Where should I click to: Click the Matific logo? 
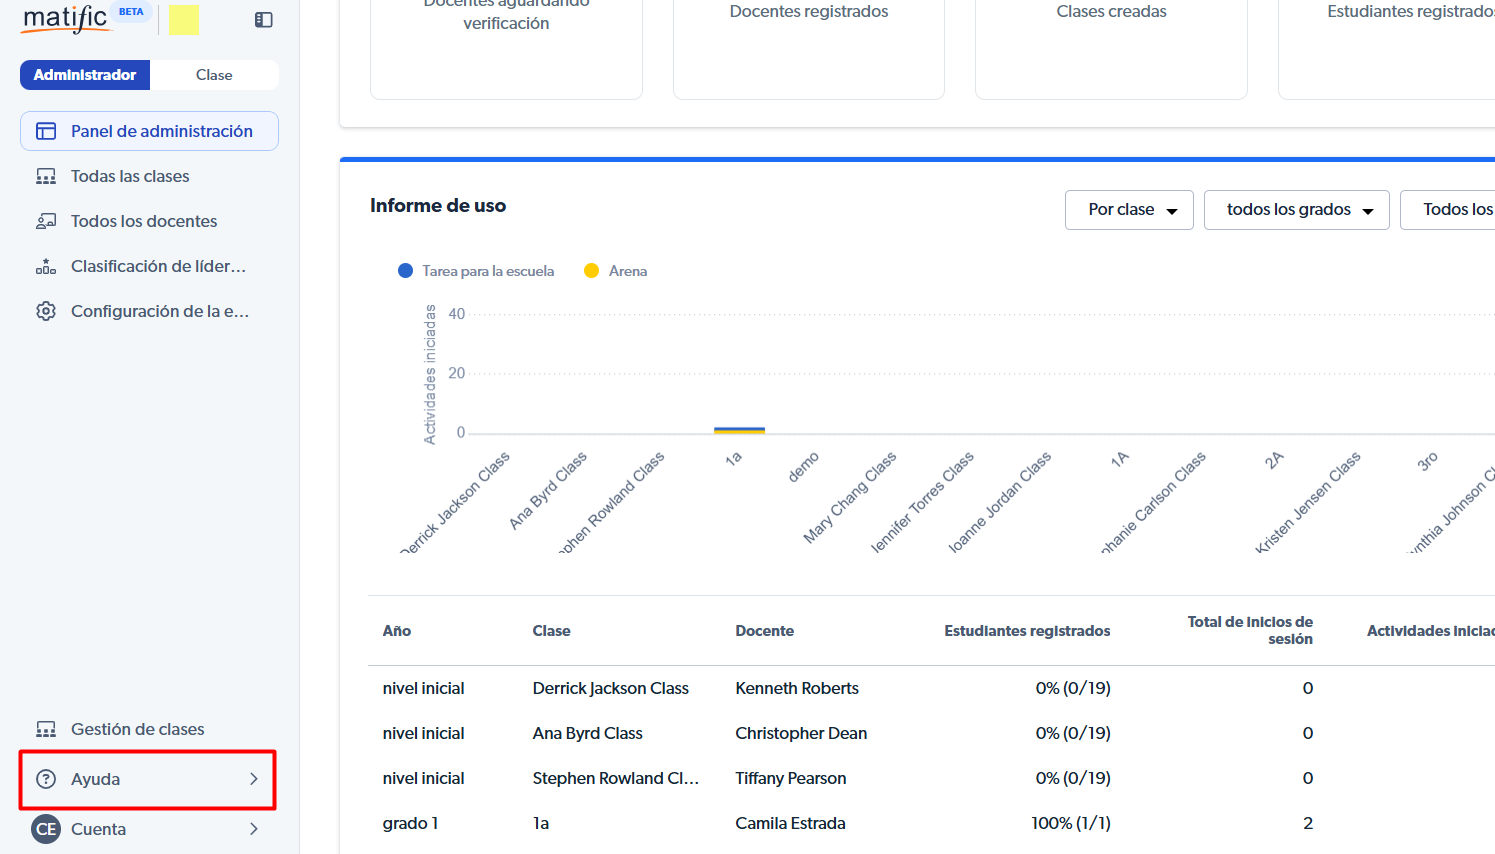[x=66, y=19]
